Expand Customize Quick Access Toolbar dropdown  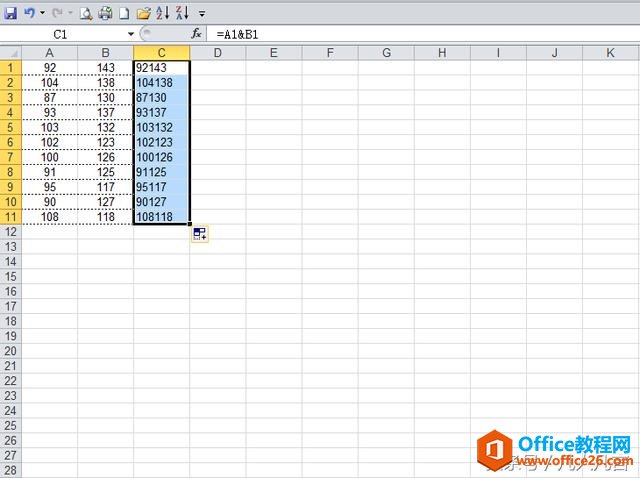pyautogui.click(x=202, y=14)
